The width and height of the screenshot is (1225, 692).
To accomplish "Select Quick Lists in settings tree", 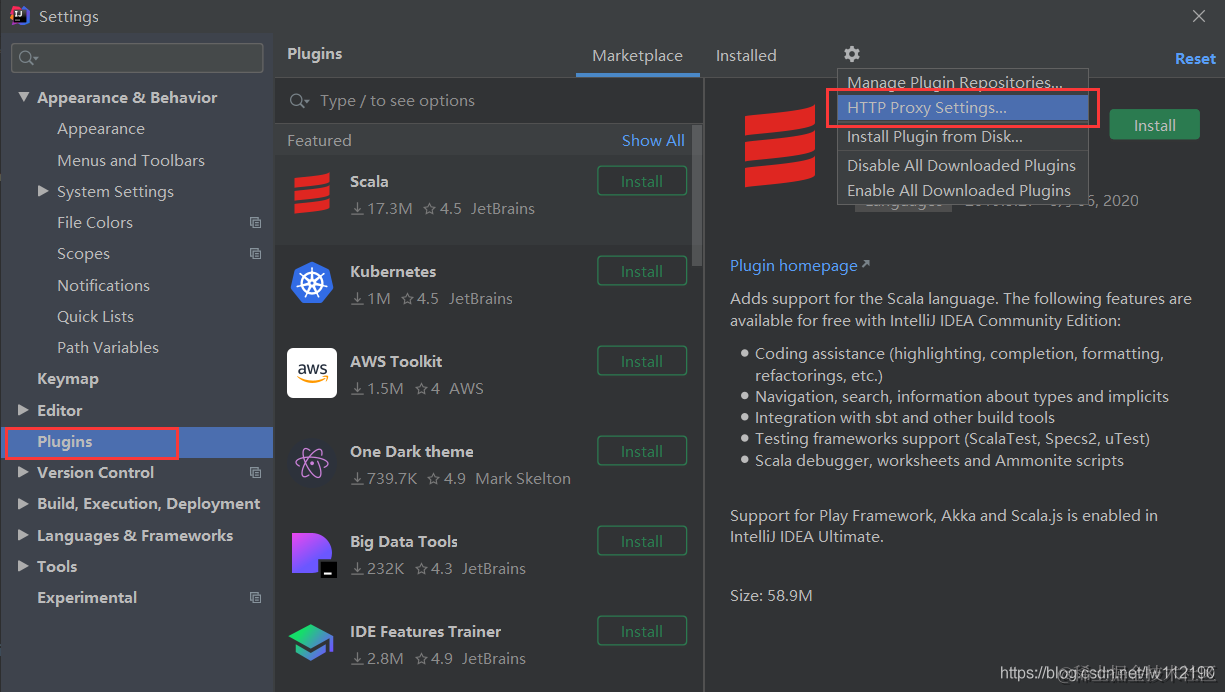I will click(x=95, y=316).
